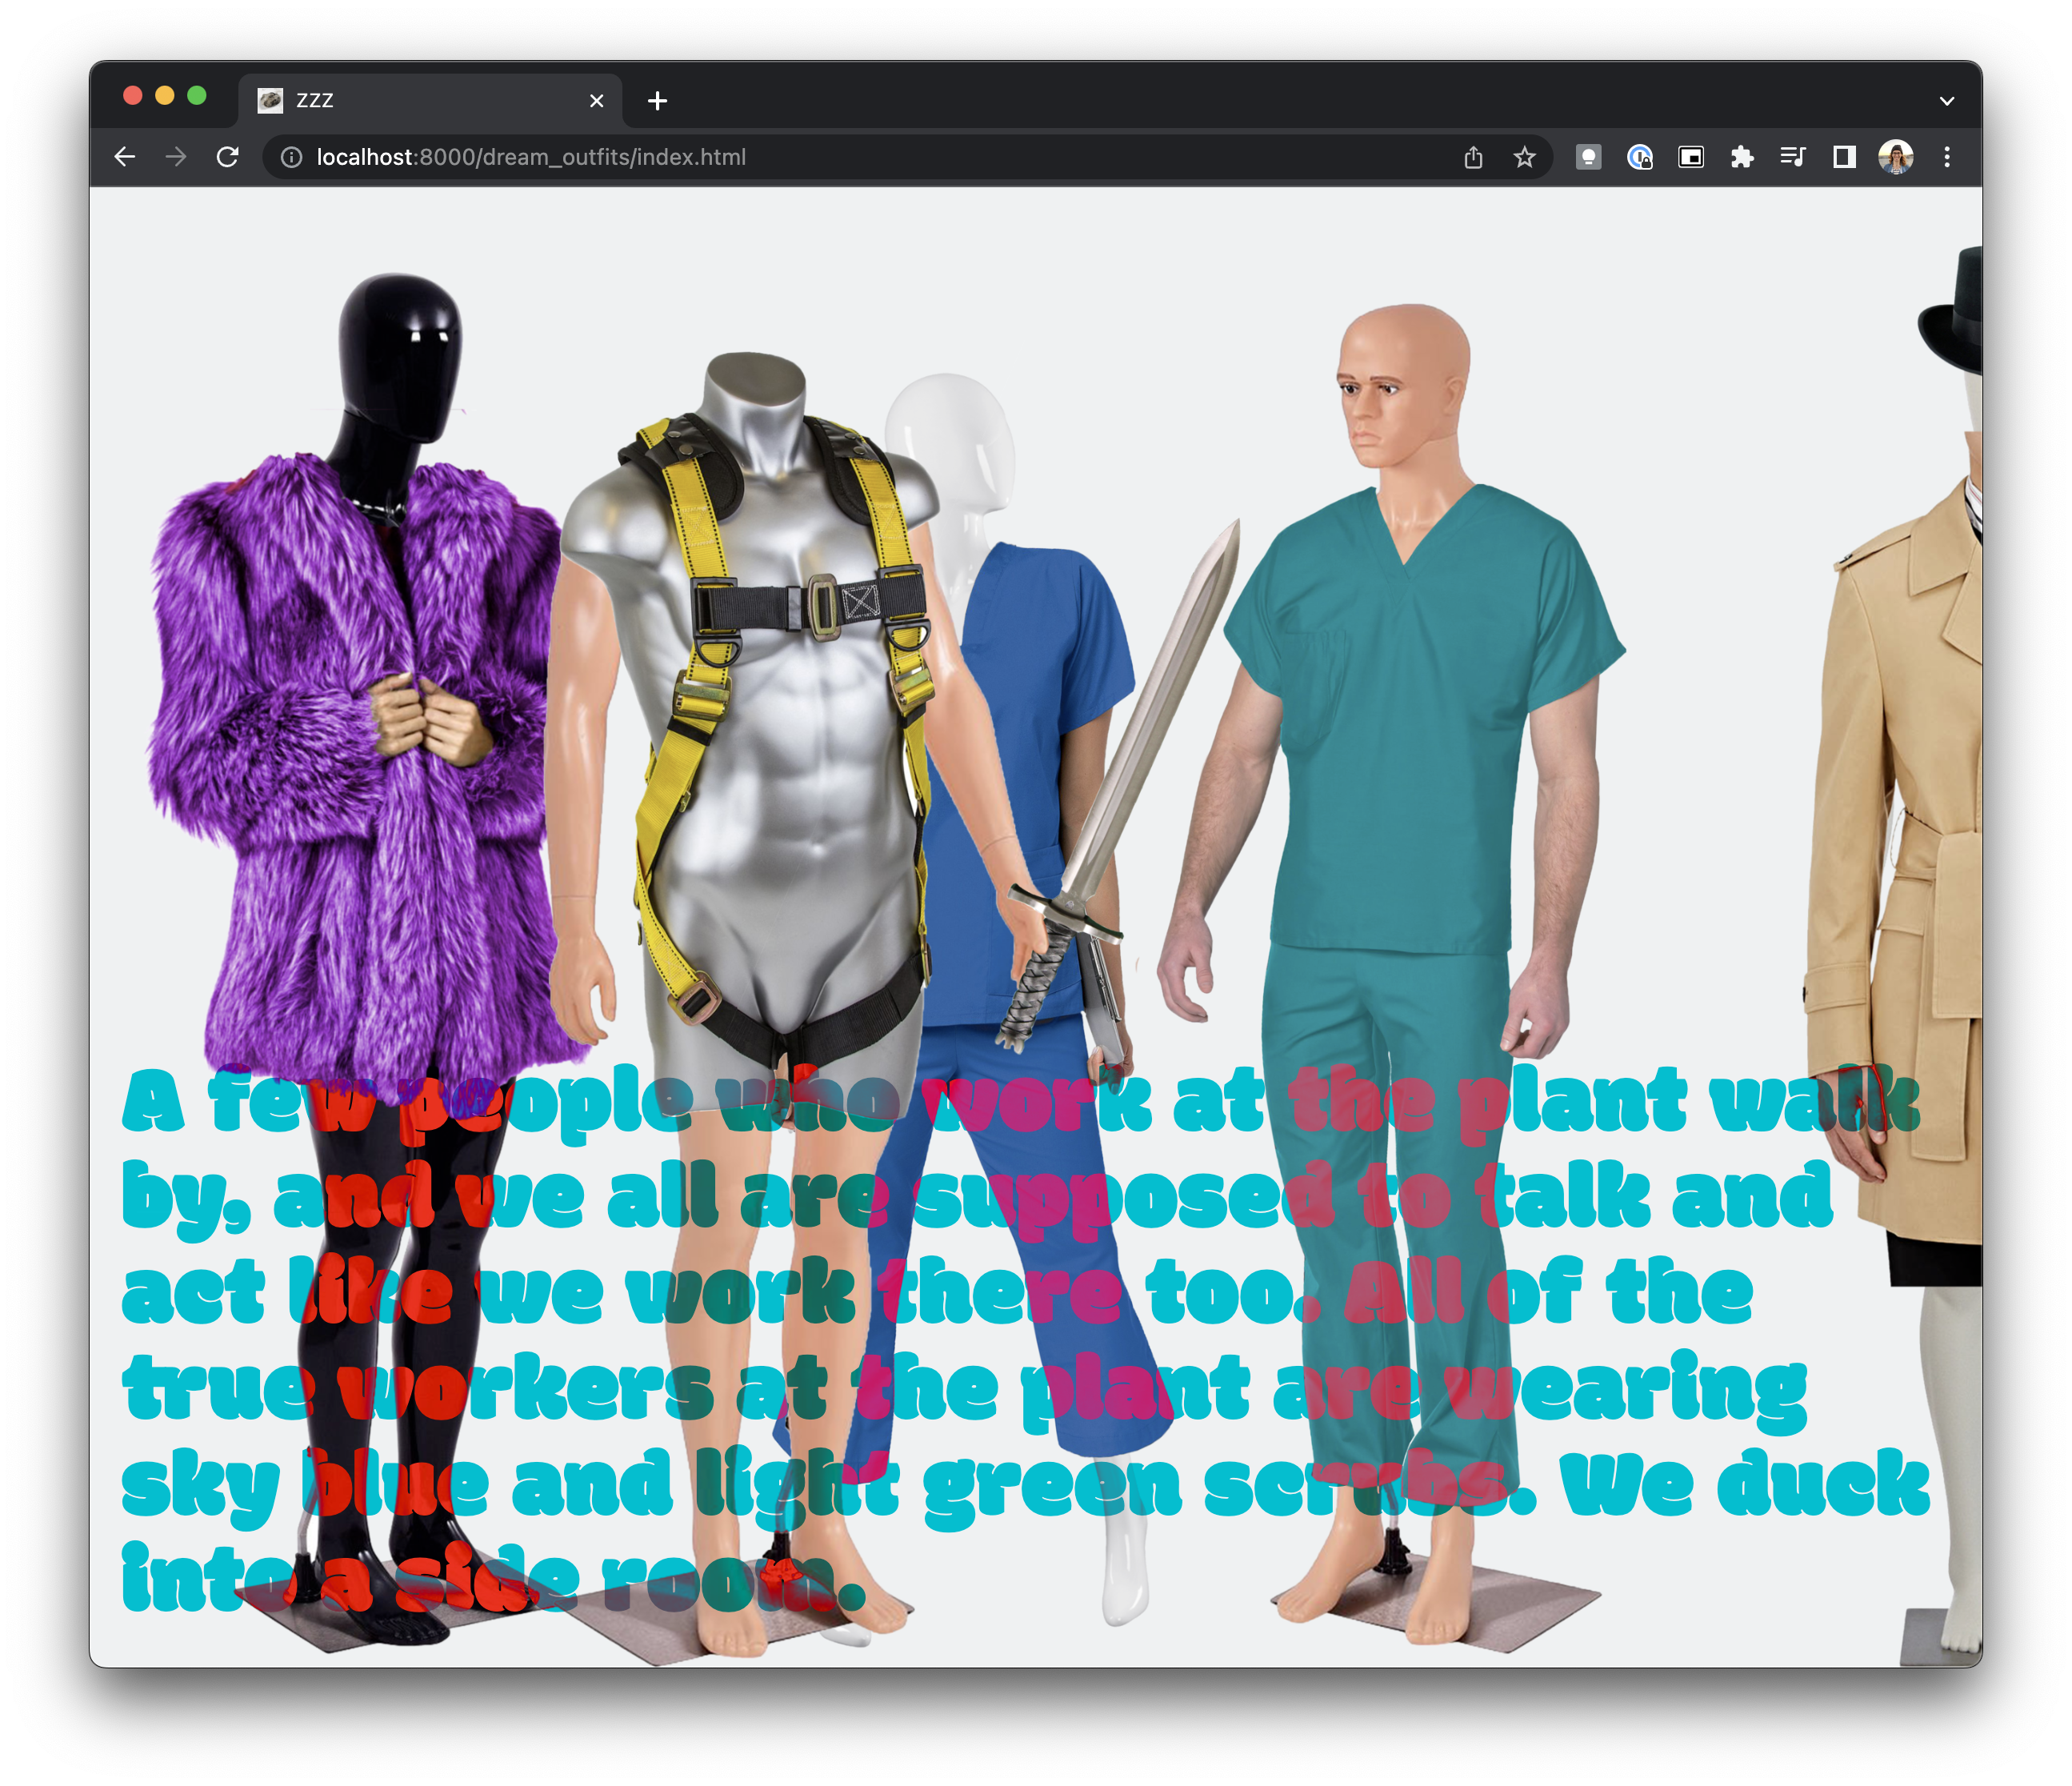This screenshot has height=1786, width=2072.
Task: Click the teal scrubs mannequin
Action: pyautogui.click(x=1400, y=800)
